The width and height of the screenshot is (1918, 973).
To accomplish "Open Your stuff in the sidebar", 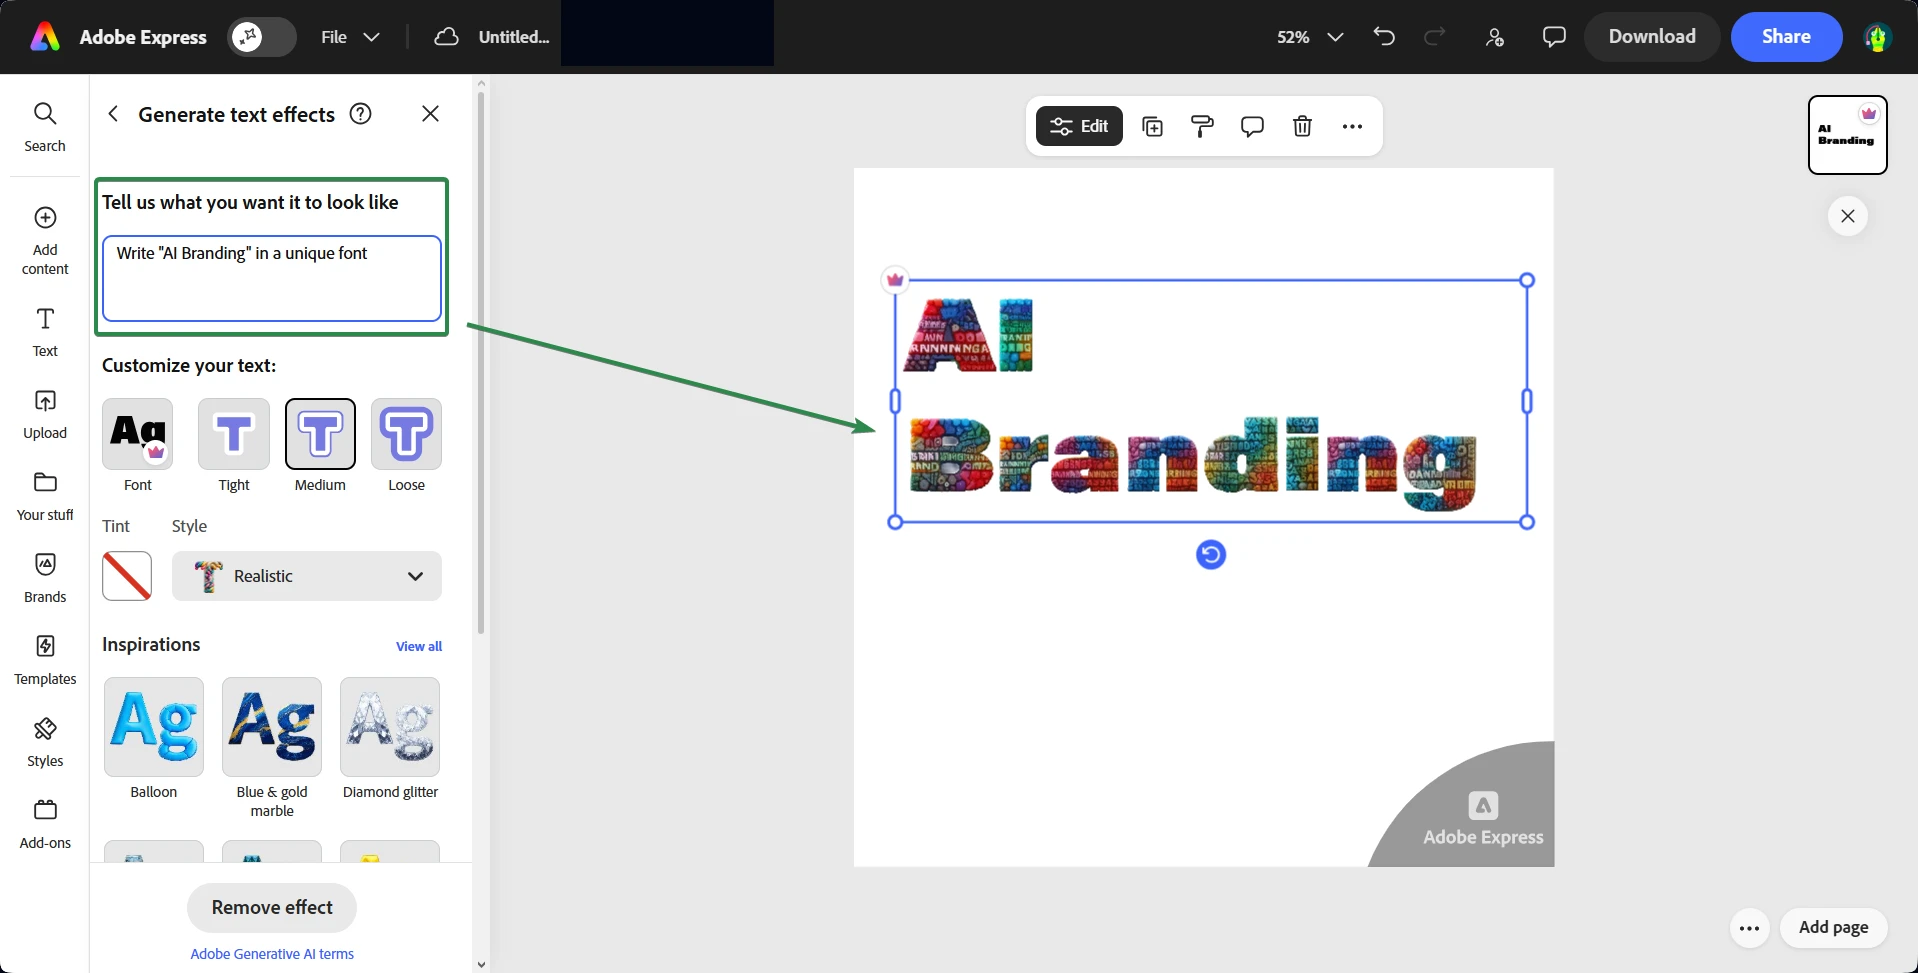I will [x=45, y=496].
